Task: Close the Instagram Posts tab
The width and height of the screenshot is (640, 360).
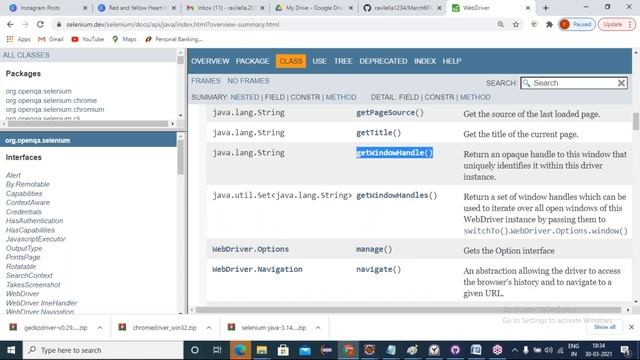Action: [x=85, y=8]
